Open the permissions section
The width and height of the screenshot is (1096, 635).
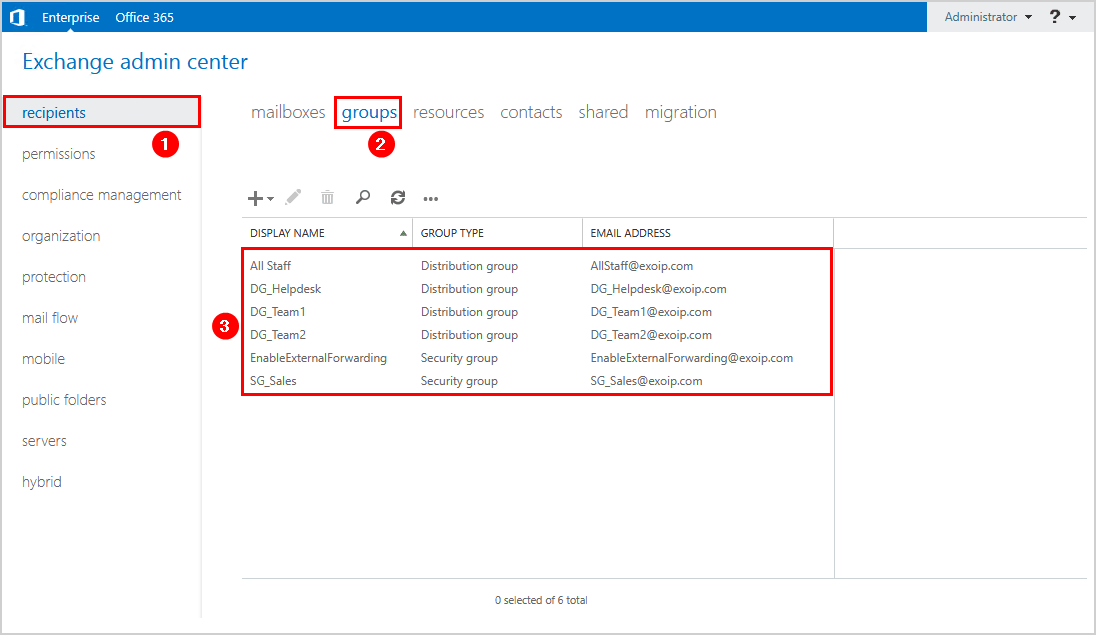[x=58, y=154]
